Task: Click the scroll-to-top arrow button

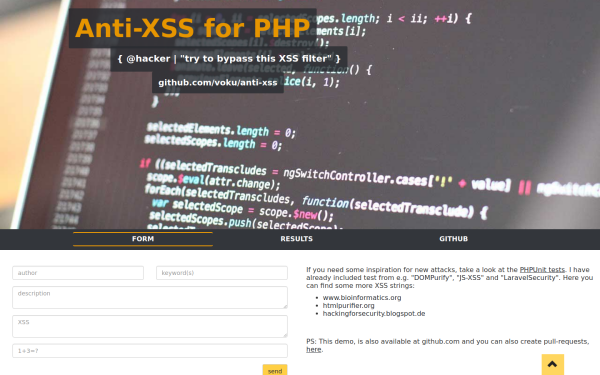Action: point(553,364)
